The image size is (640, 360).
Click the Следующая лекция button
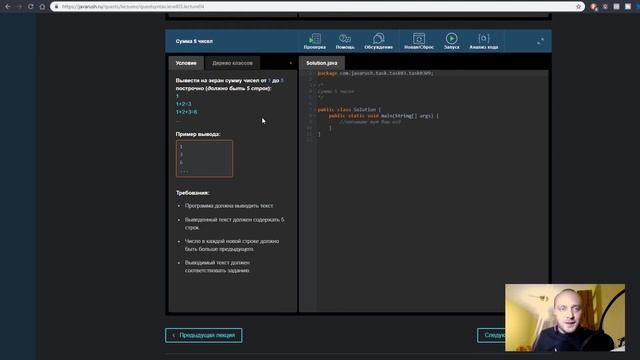(491, 335)
